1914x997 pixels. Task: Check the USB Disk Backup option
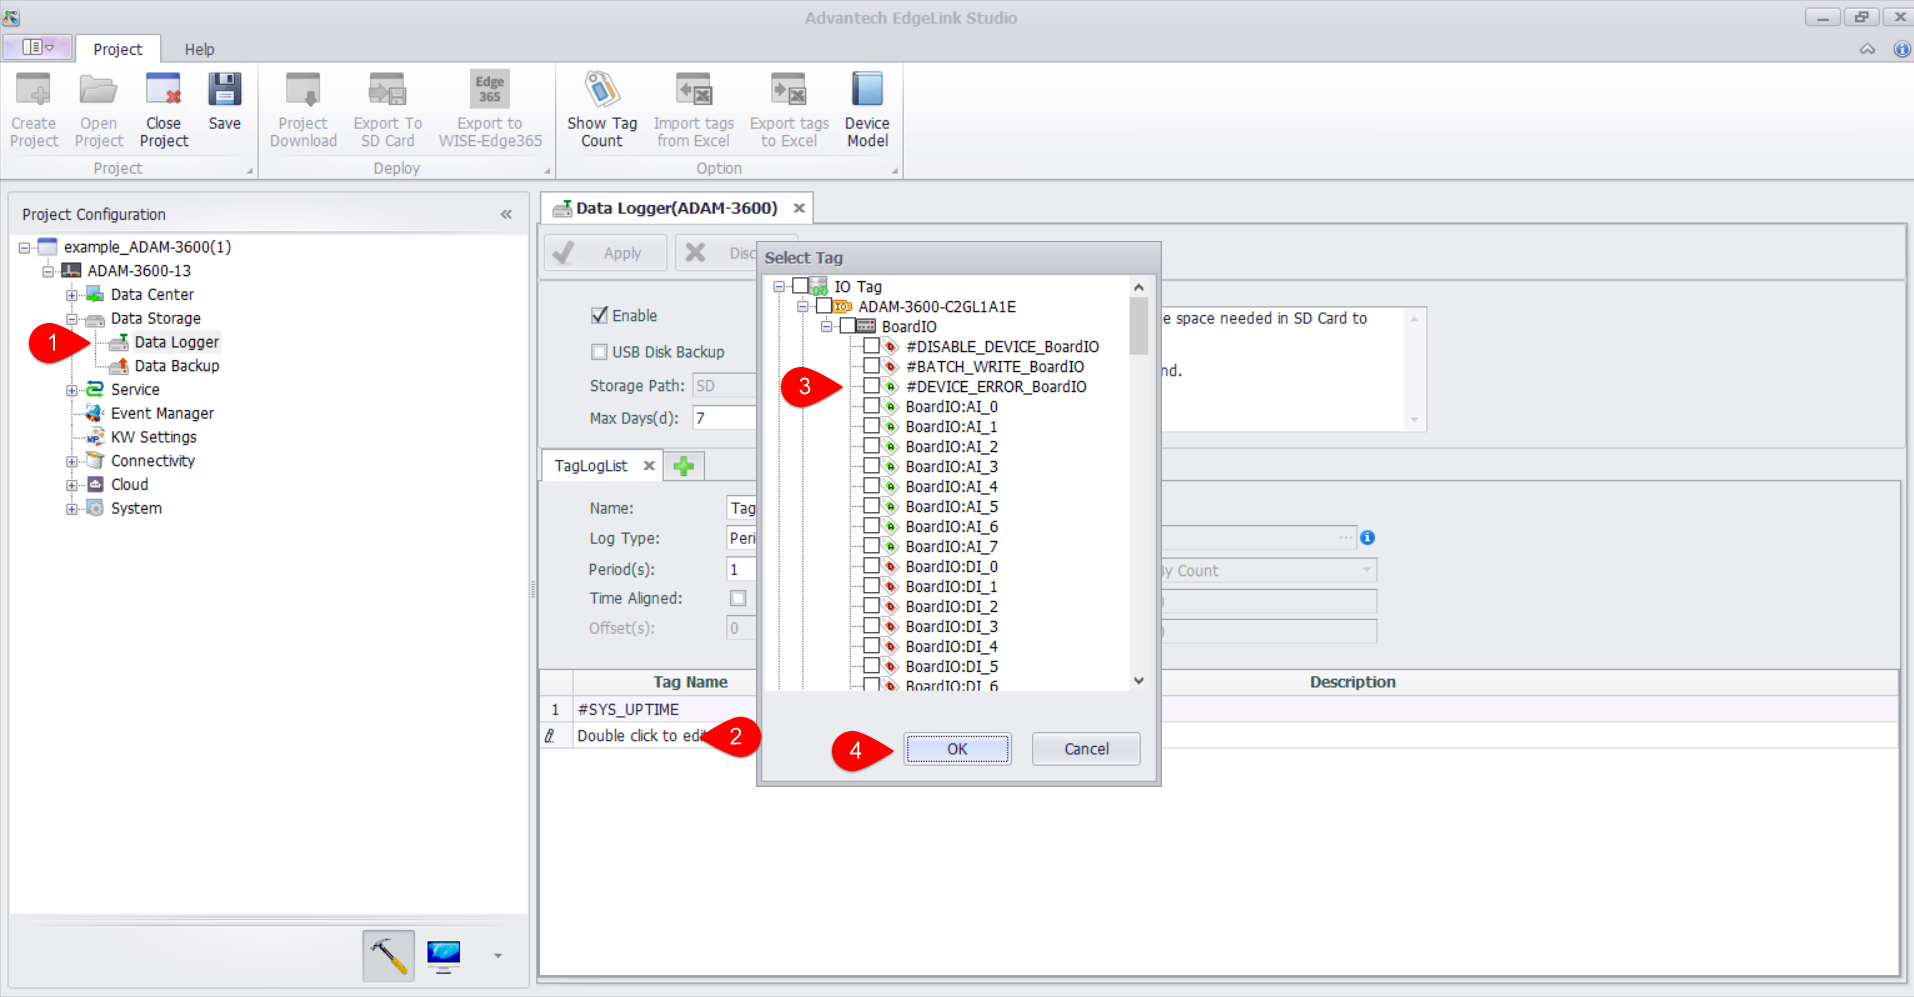[x=599, y=352]
